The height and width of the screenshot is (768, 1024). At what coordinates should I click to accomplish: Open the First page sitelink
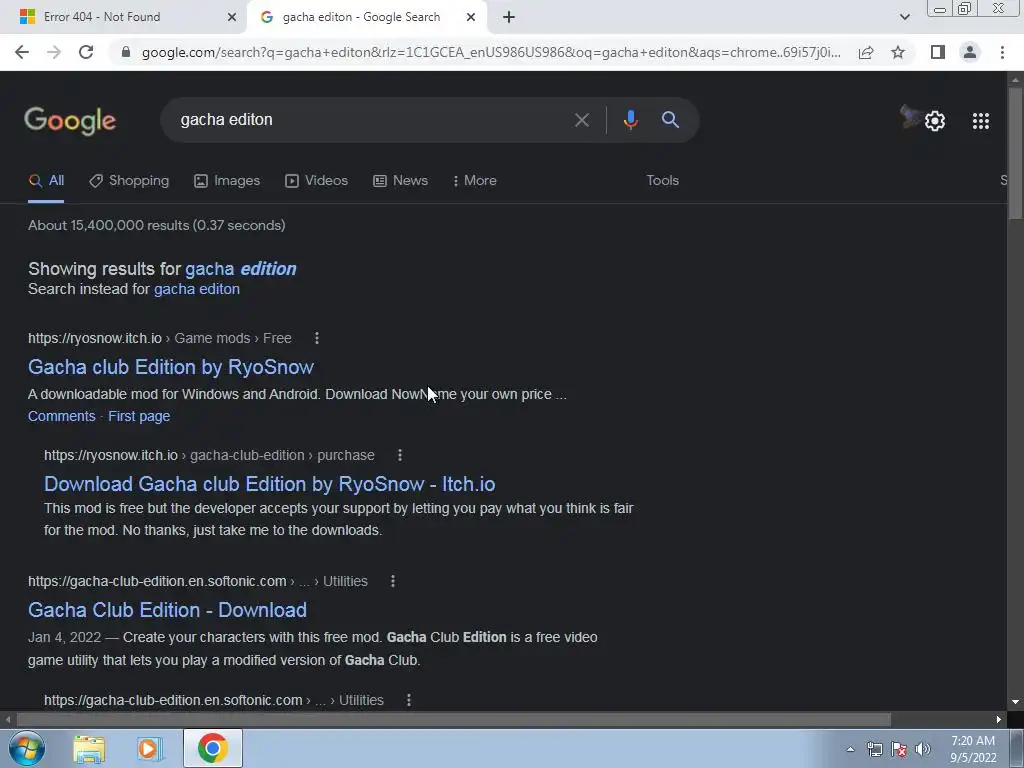139,417
